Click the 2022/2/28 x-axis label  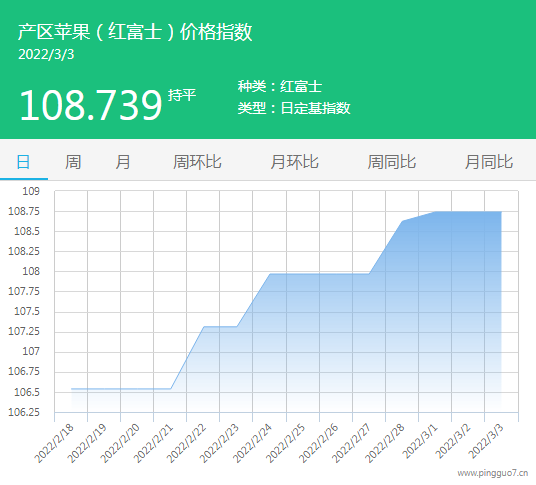(385, 443)
